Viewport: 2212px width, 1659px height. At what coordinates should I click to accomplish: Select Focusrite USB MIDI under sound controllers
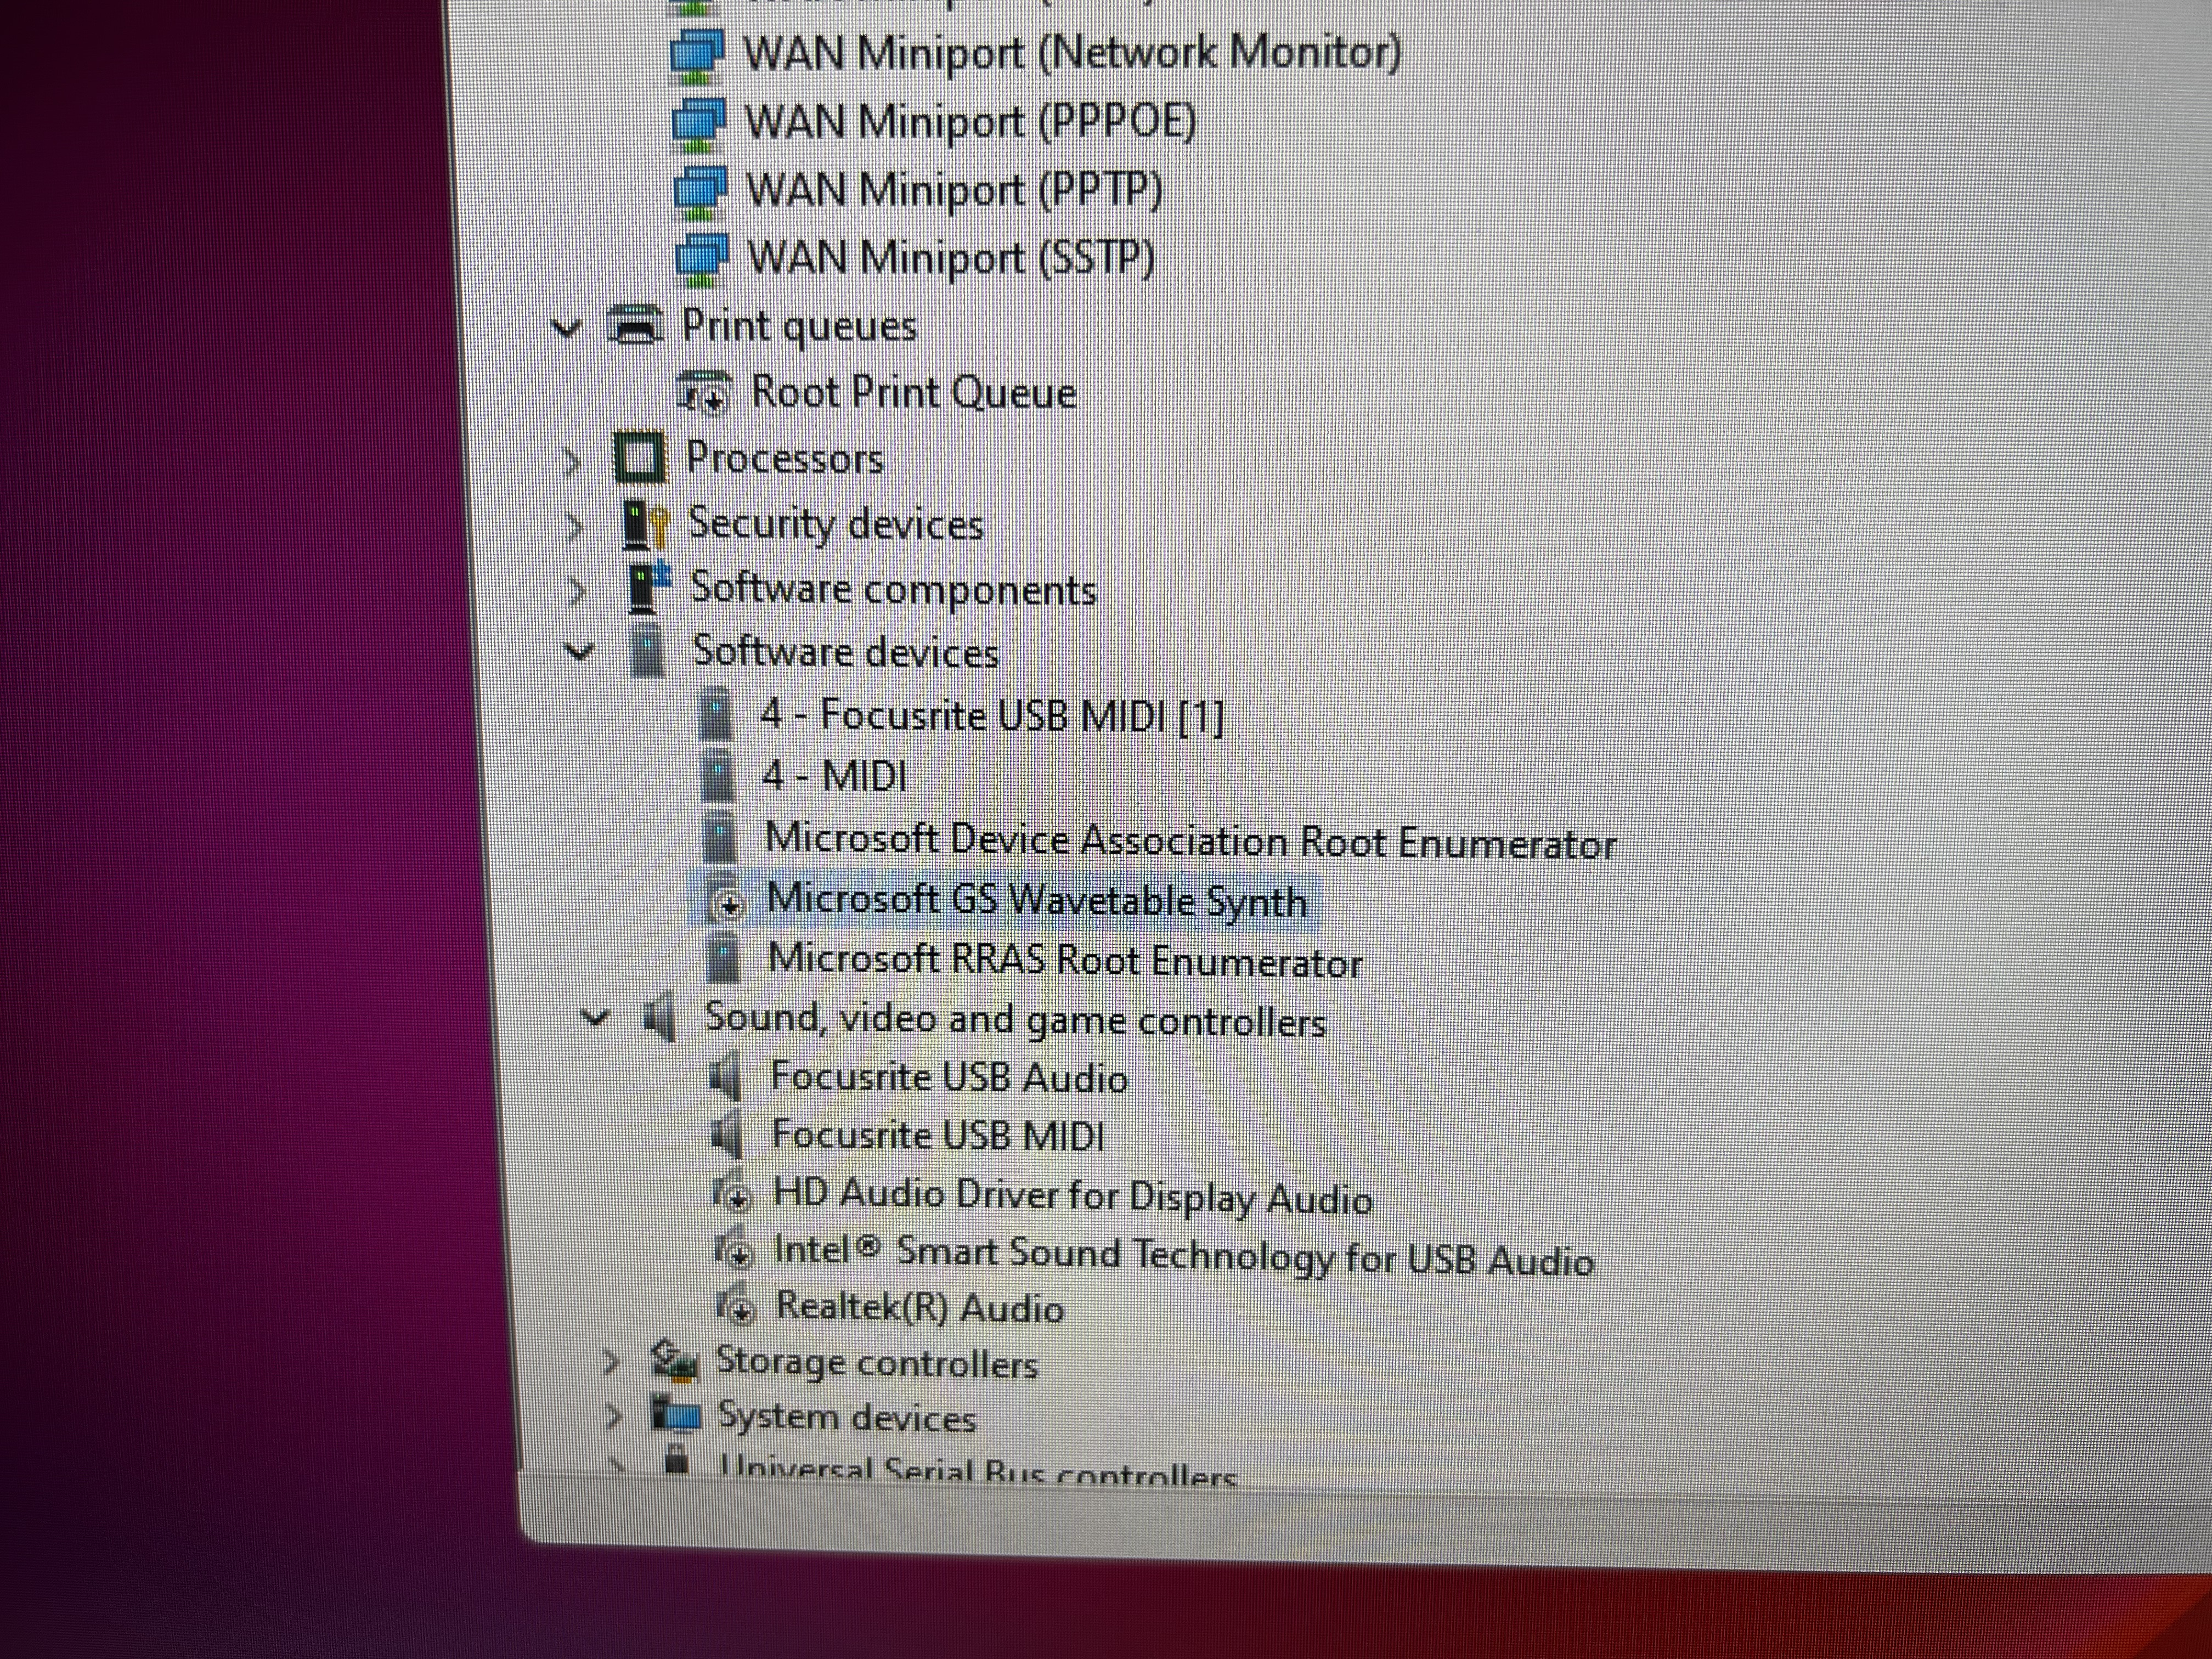pyautogui.click(x=938, y=1136)
